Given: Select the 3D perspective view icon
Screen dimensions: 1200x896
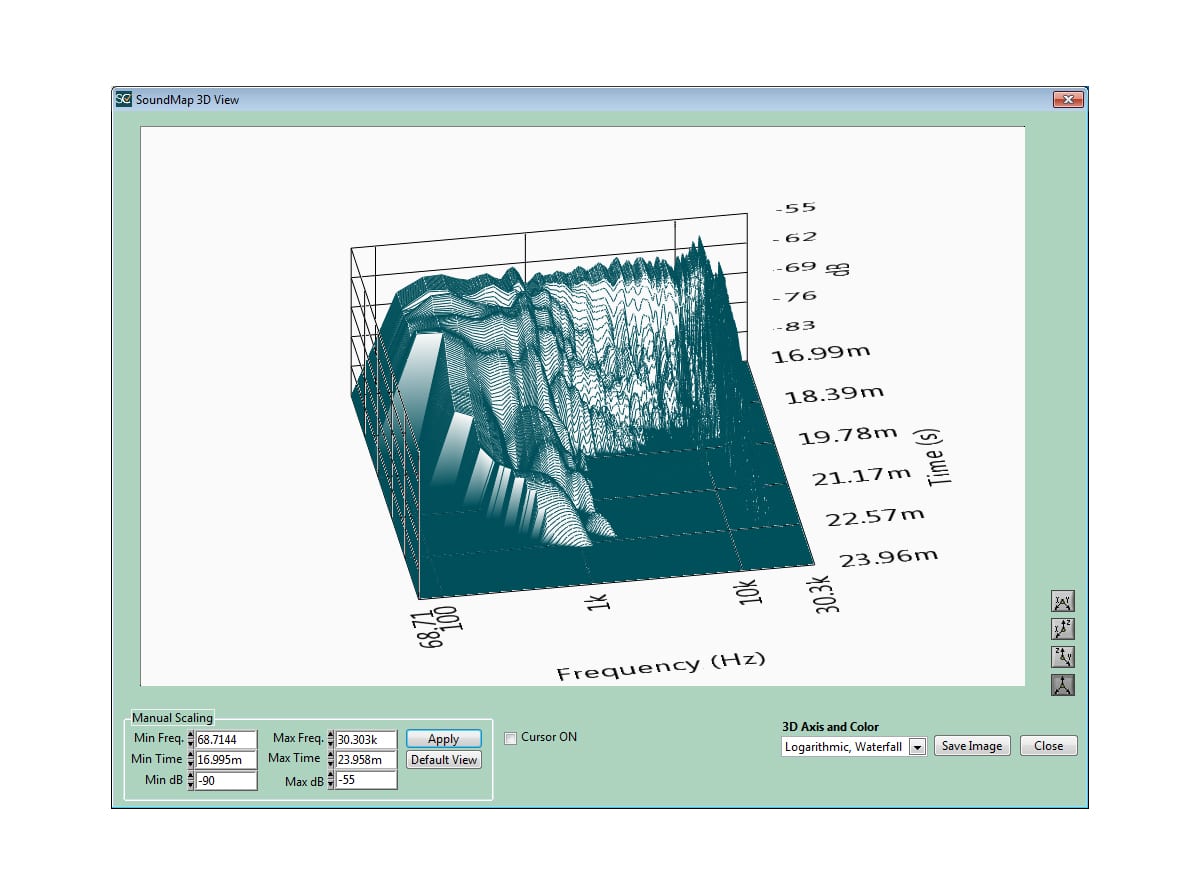Looking at the screenshot, I should point(1062,685).
